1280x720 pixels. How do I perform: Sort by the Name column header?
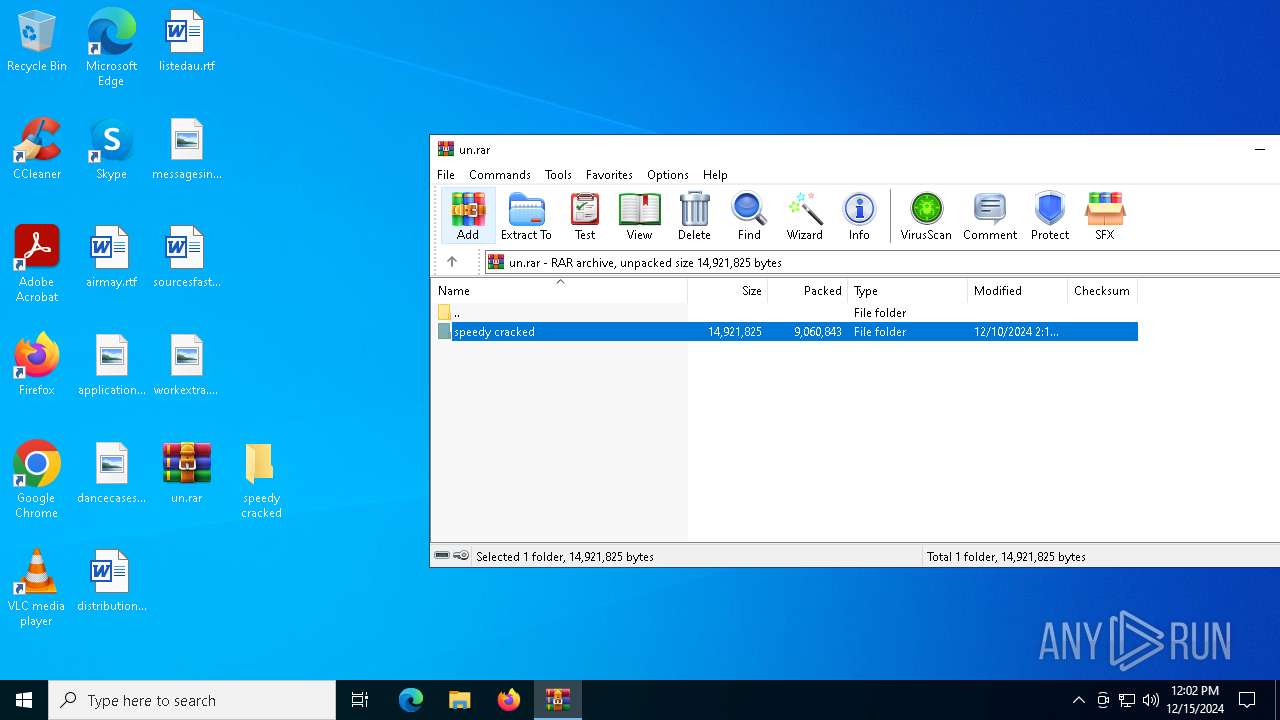(560, 291)
